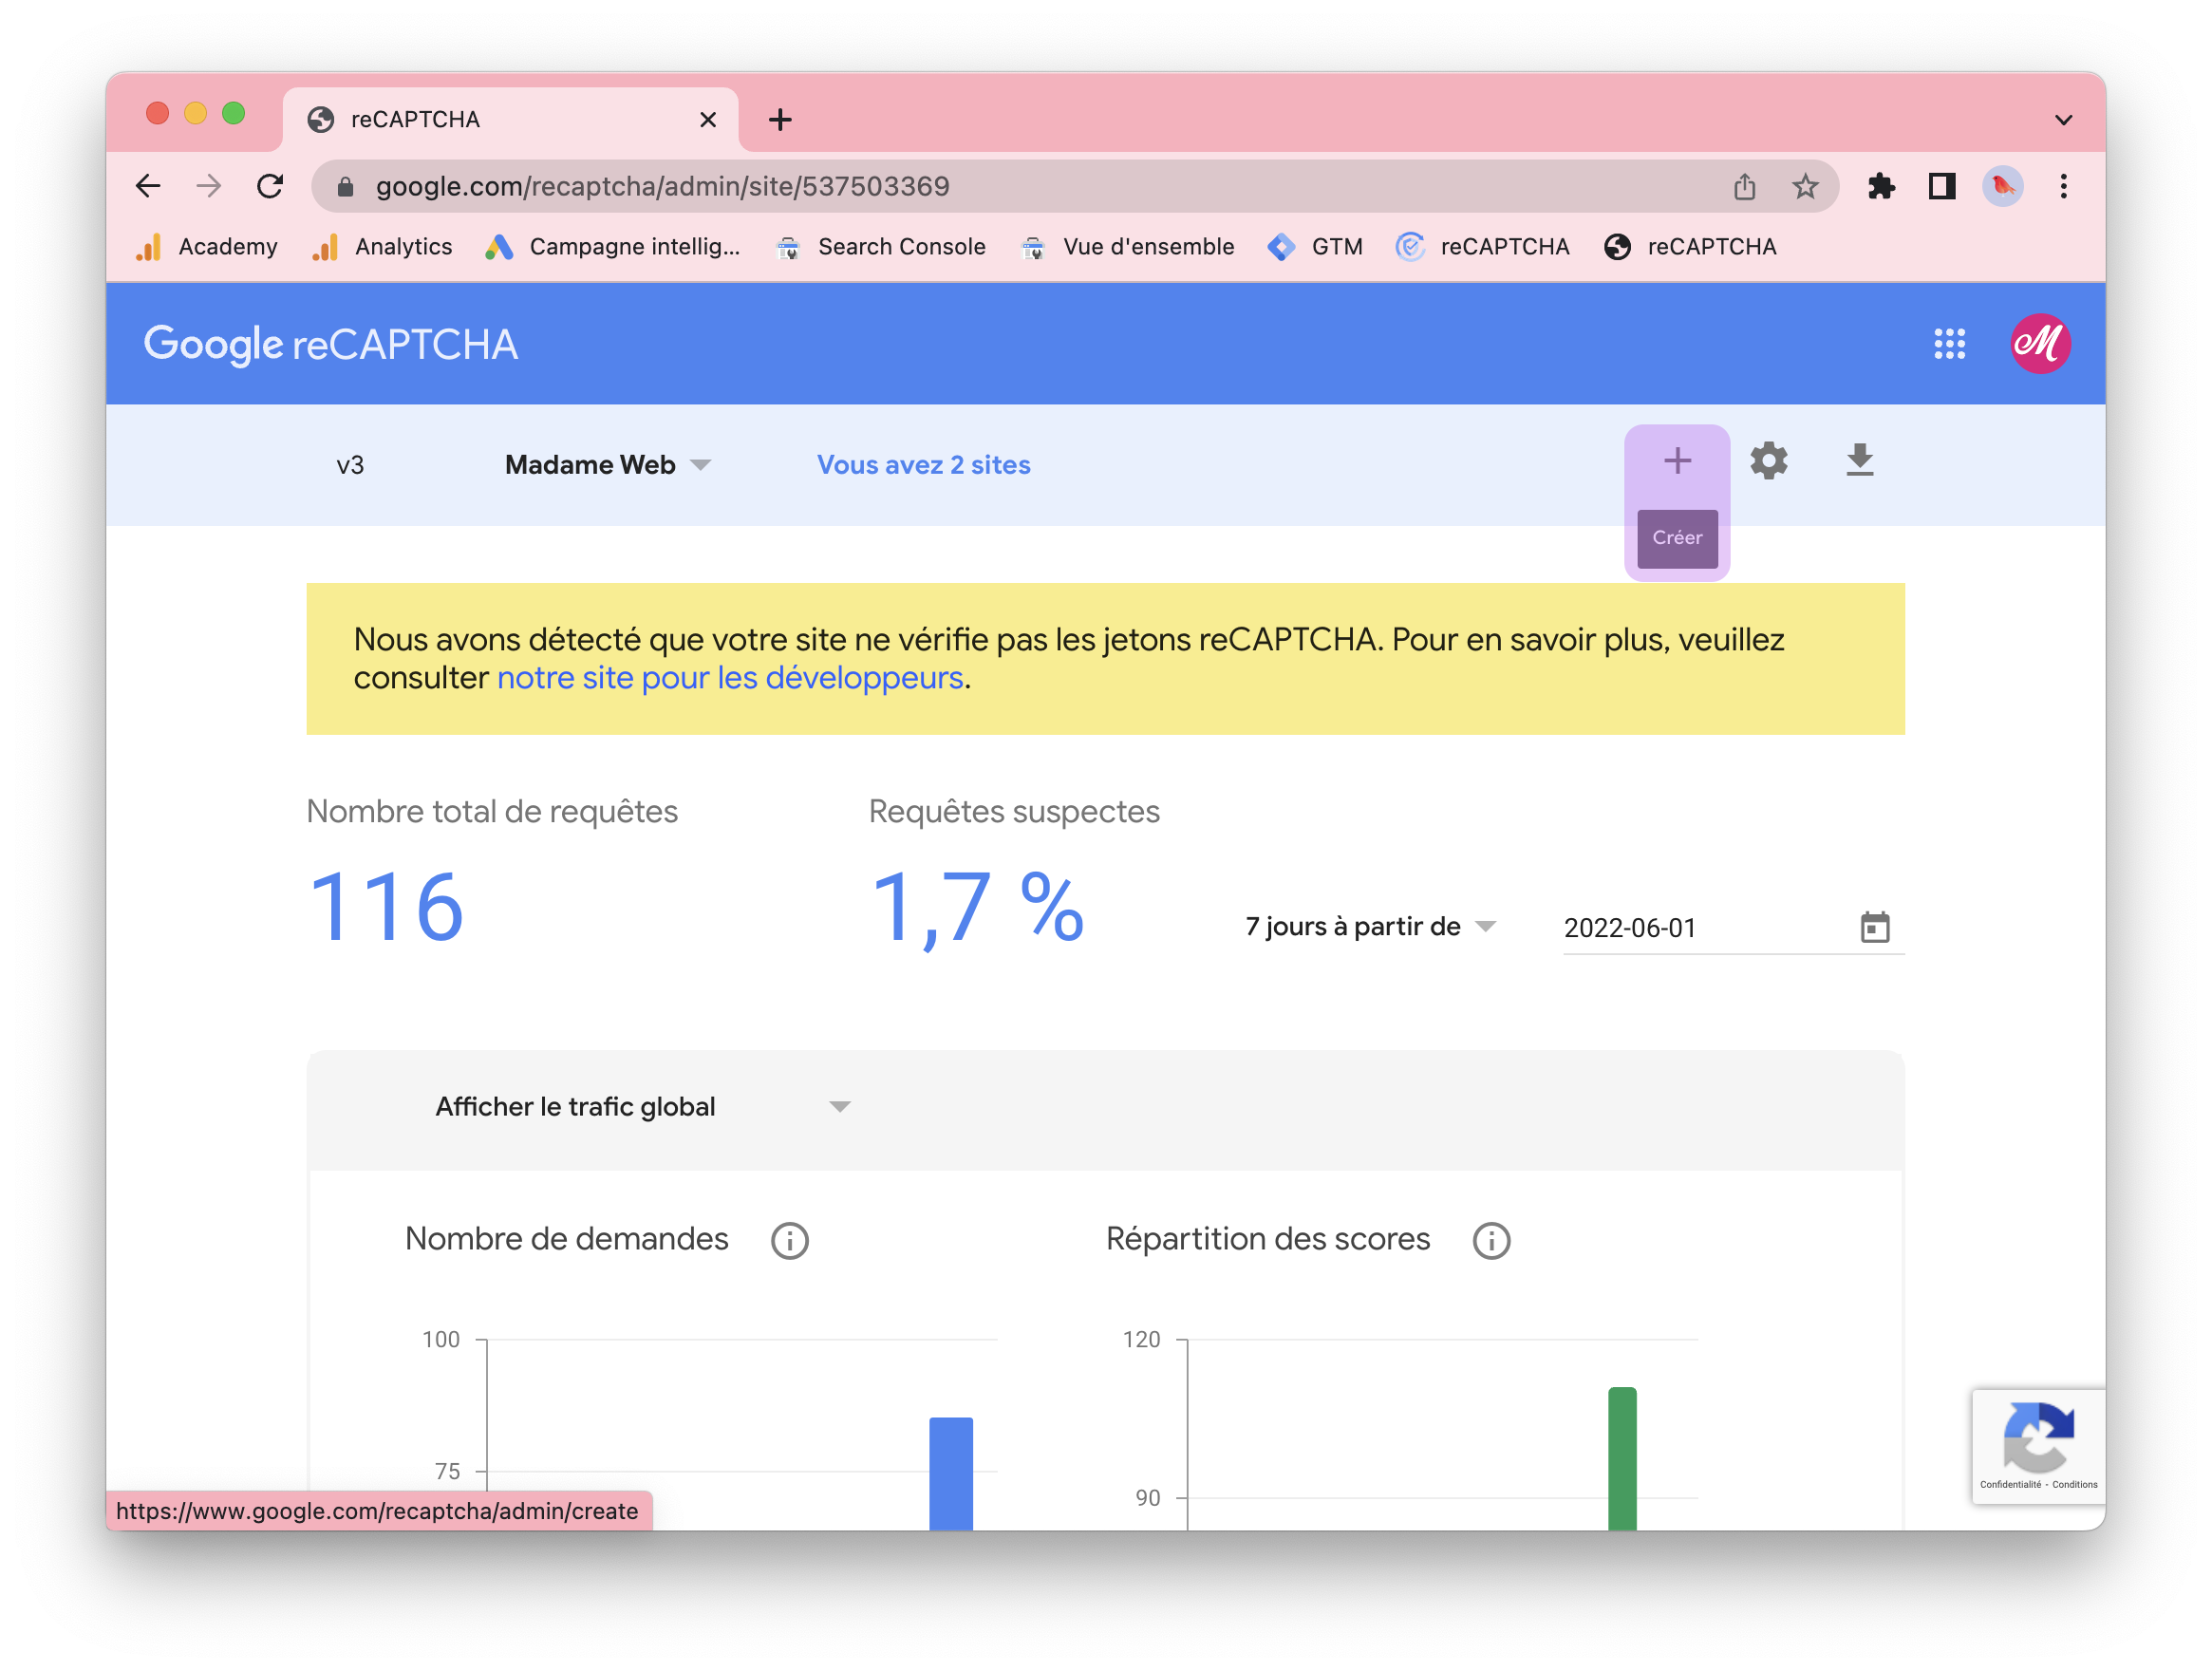Click info icon next to Répartition des scores
The width and height of the screenshot is (2212, 1671).
coord(1491,1240)
